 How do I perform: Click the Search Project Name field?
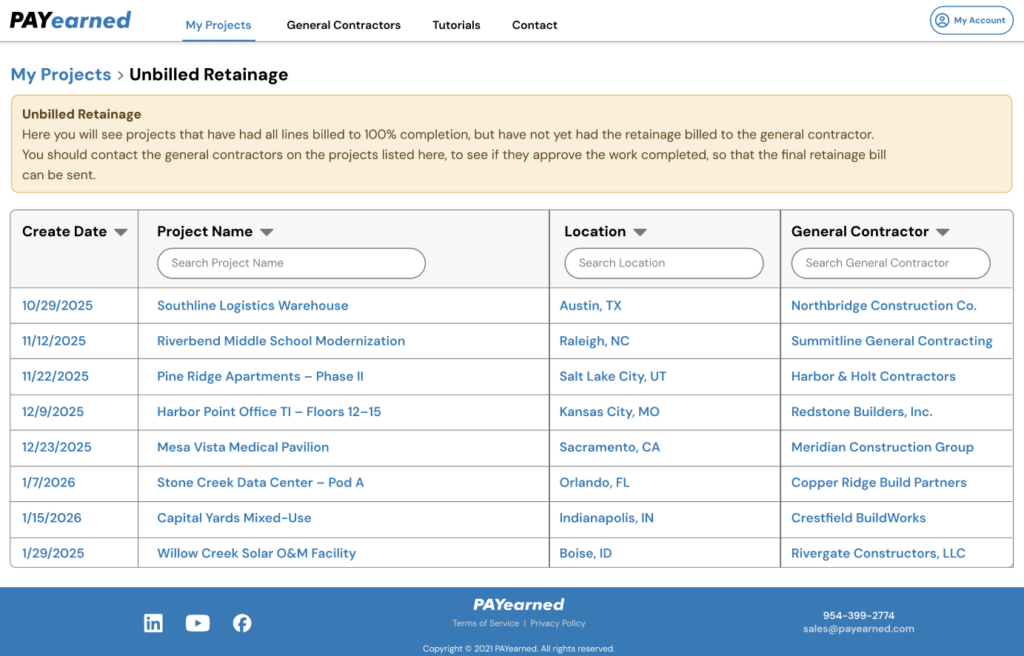[291, 263]
